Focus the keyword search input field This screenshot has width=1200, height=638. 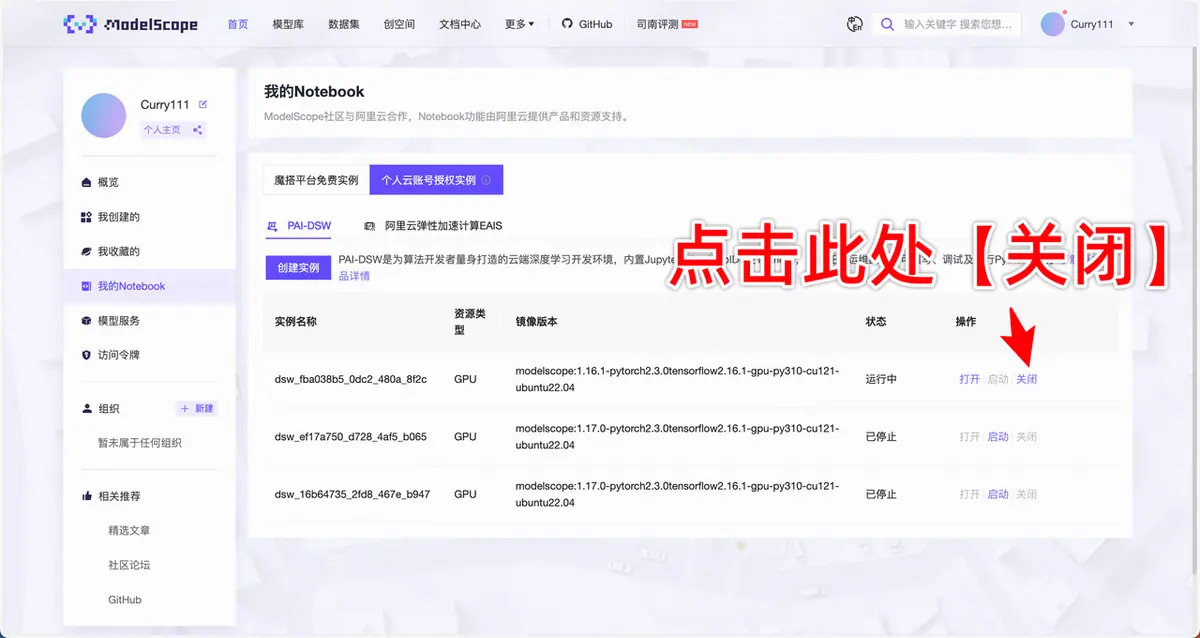coord(957,24)
